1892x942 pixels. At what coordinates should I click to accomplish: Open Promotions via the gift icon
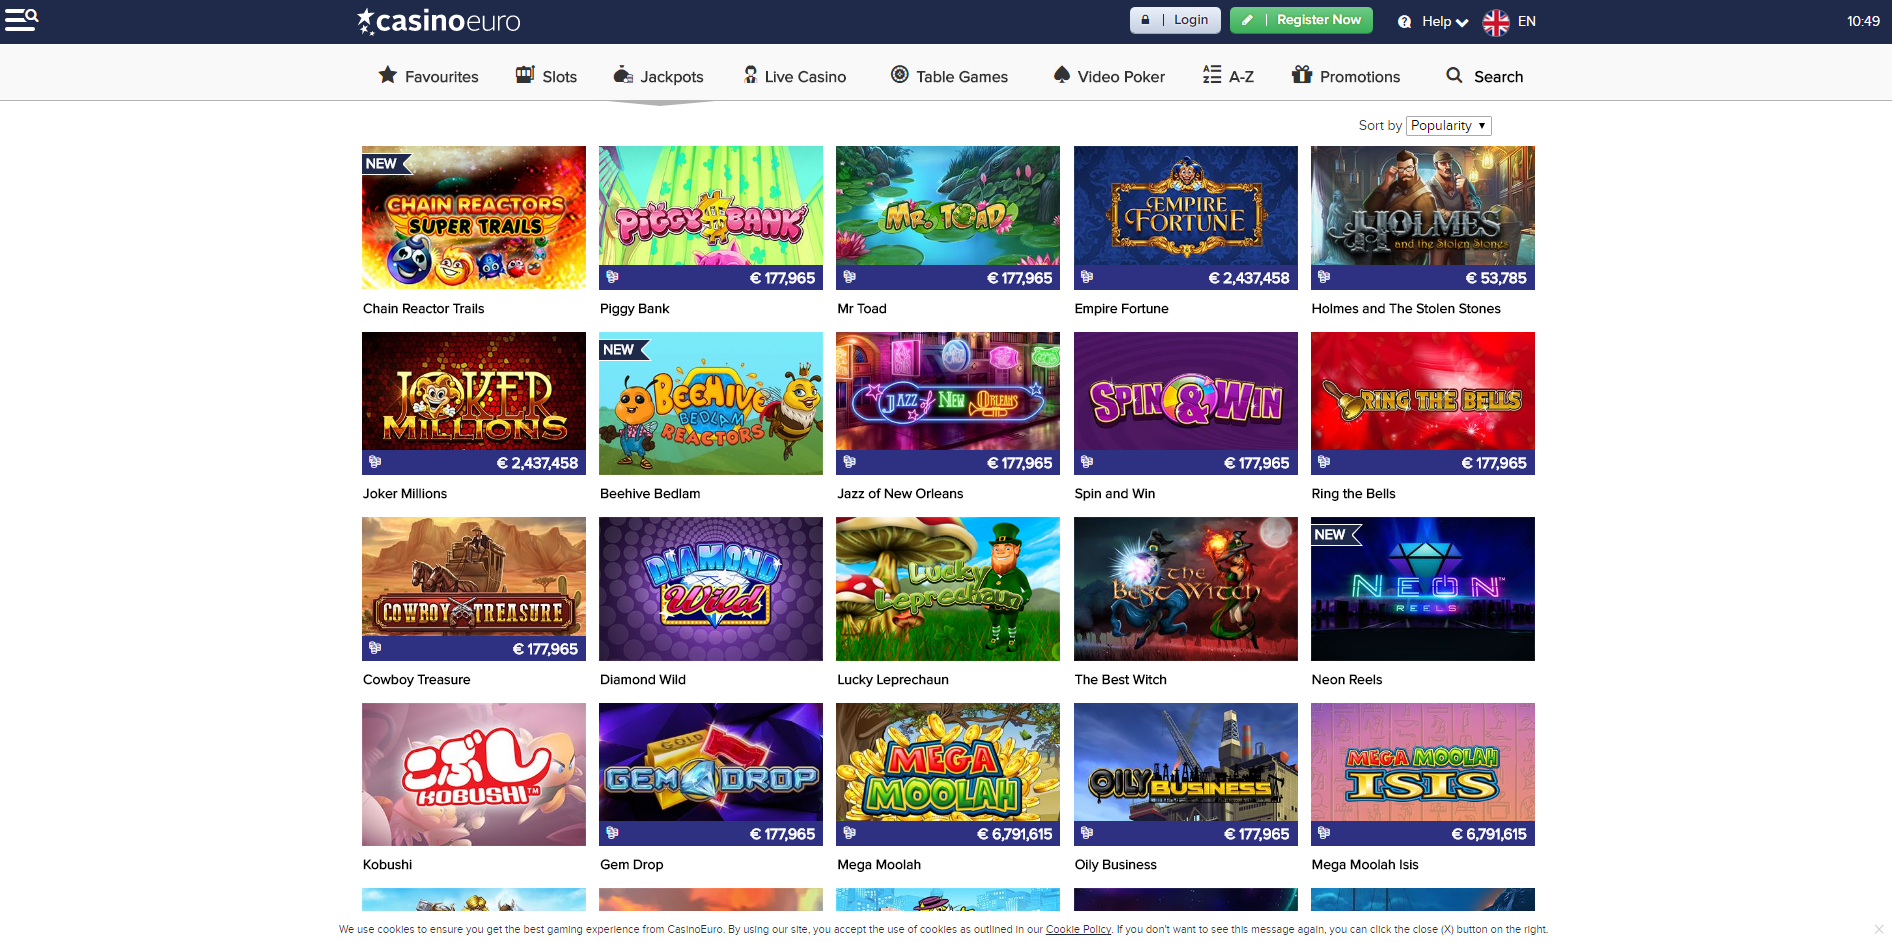[x=1300, y=74]
